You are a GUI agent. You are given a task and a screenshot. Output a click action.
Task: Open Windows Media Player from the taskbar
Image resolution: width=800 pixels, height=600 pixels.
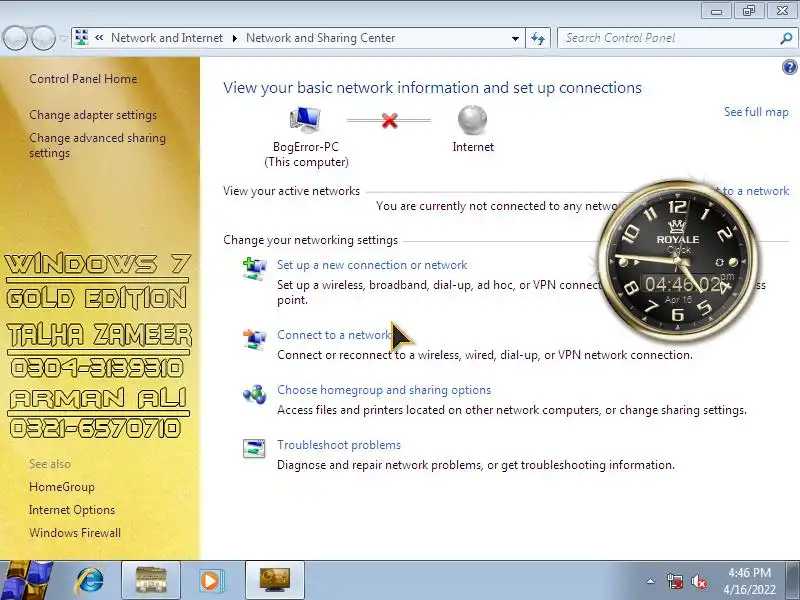tap(210, 581)
